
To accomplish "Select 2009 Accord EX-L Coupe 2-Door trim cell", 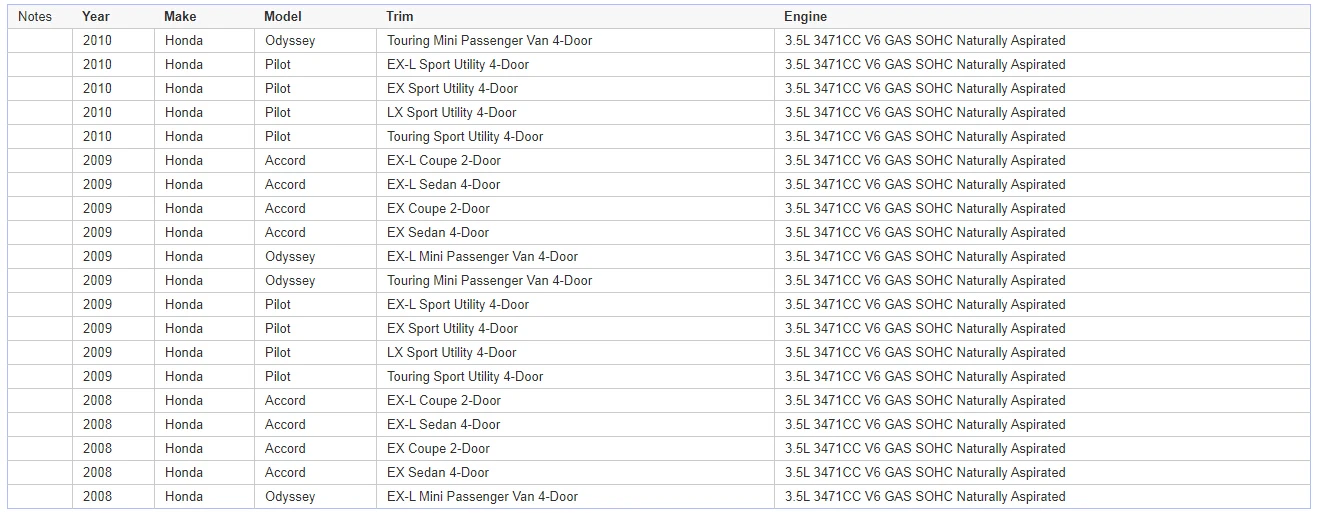I will pos(444,161).
